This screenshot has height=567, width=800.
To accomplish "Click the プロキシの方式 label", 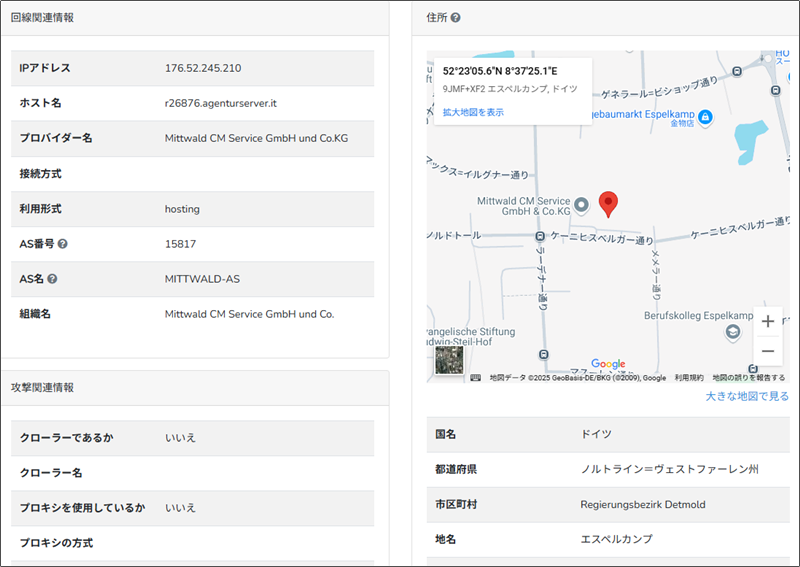I will [x=56, y=543].
